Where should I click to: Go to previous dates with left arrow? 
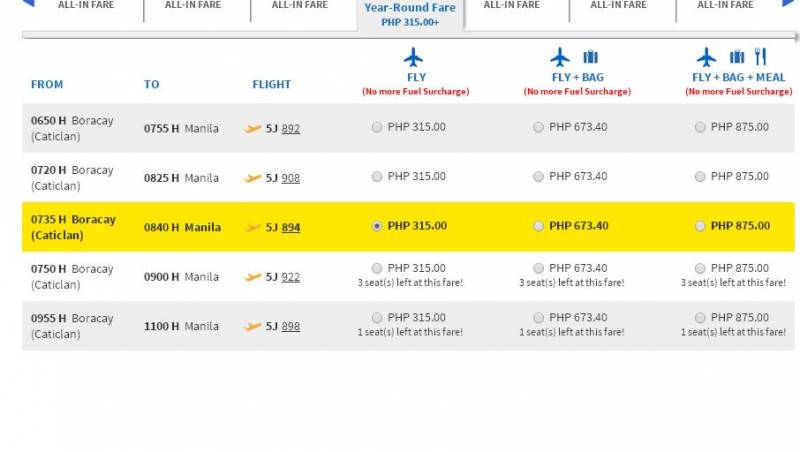point(28,3)
